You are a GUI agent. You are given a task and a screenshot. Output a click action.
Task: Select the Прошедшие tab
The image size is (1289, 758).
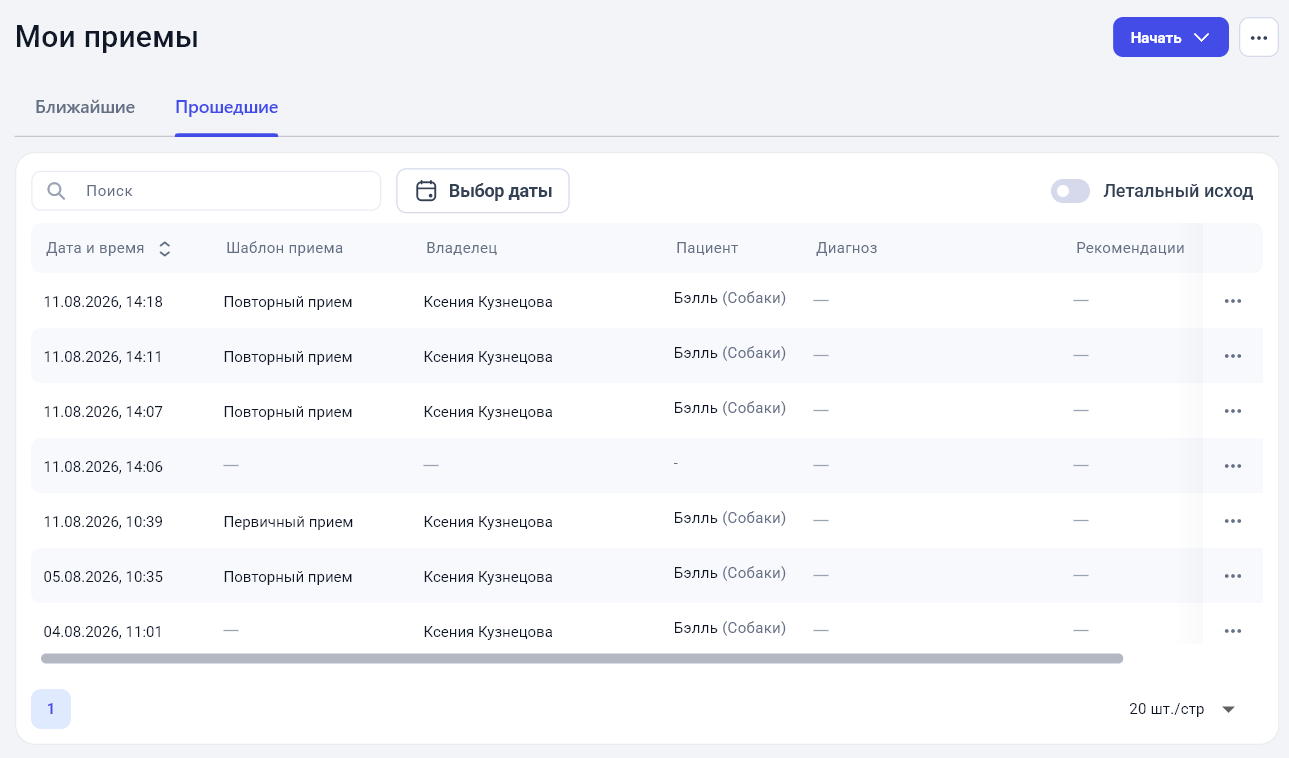point(226,107)
